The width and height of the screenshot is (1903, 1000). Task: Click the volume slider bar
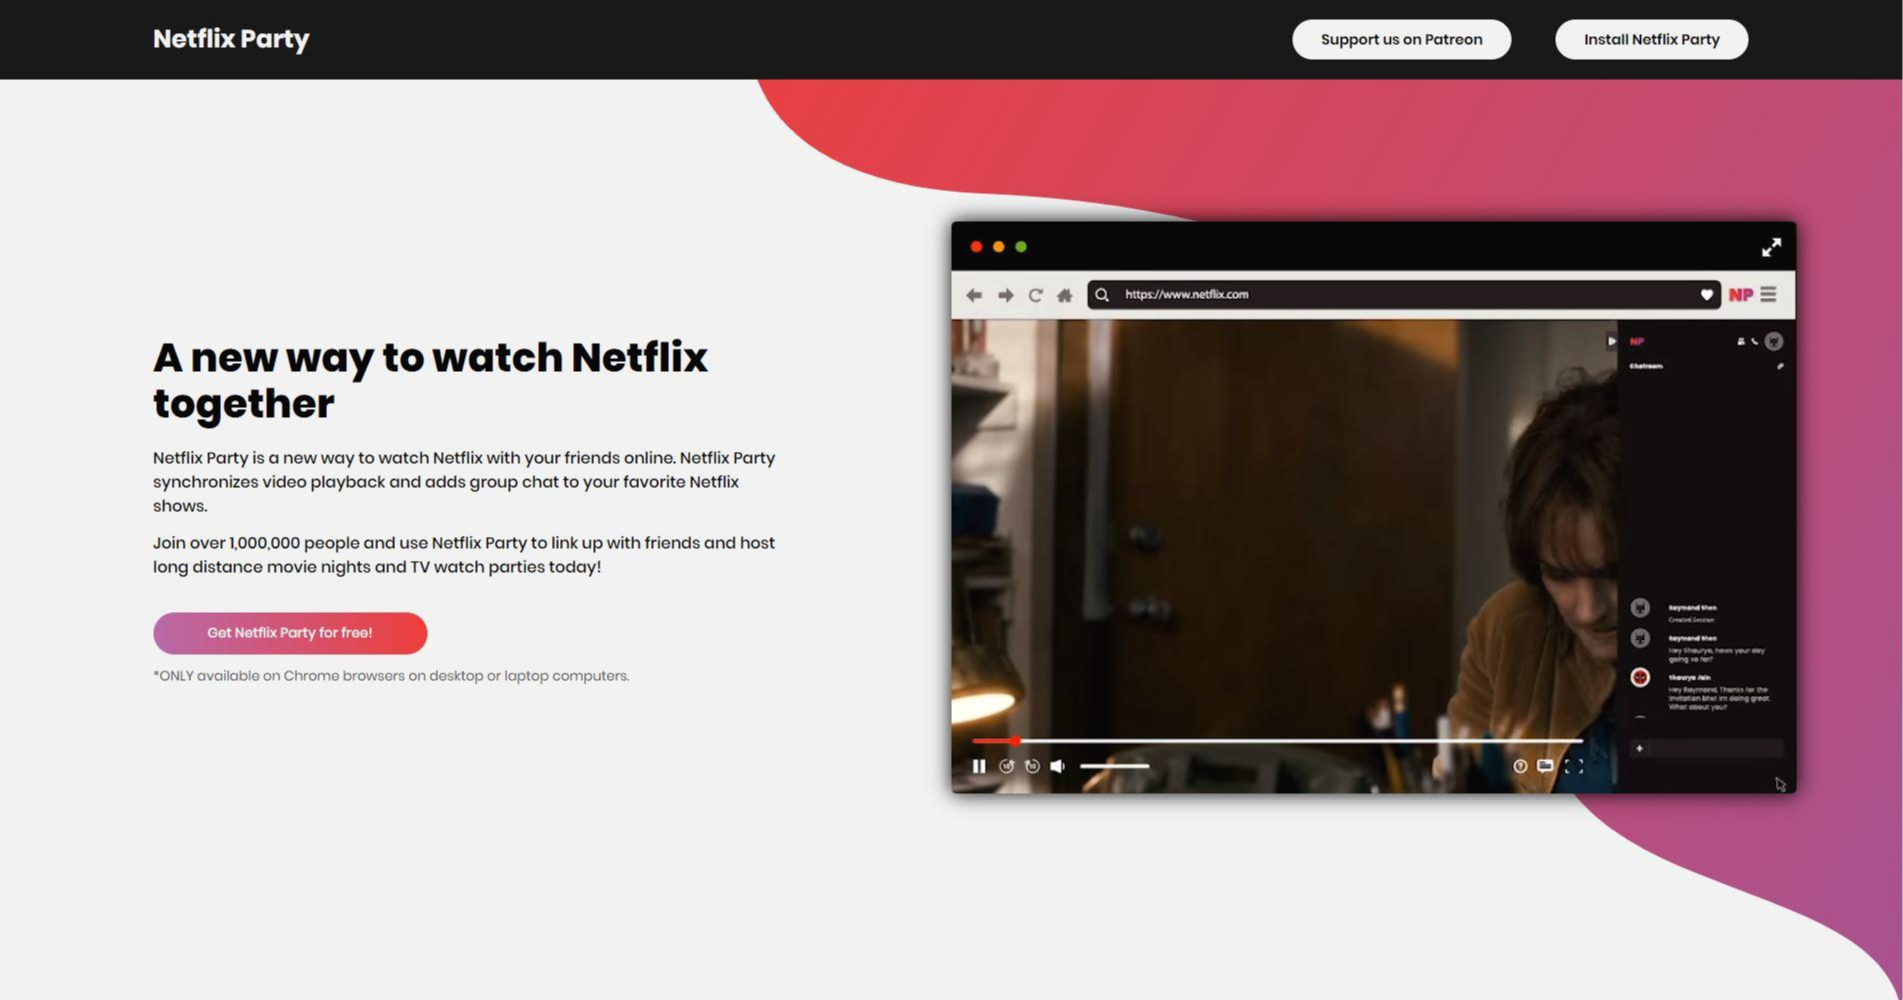pos(1114,766)
